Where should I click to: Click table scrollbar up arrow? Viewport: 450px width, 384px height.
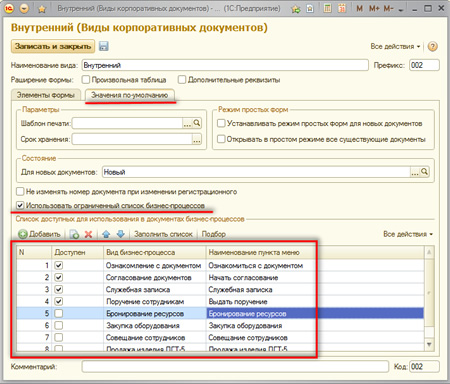(429, 252)
